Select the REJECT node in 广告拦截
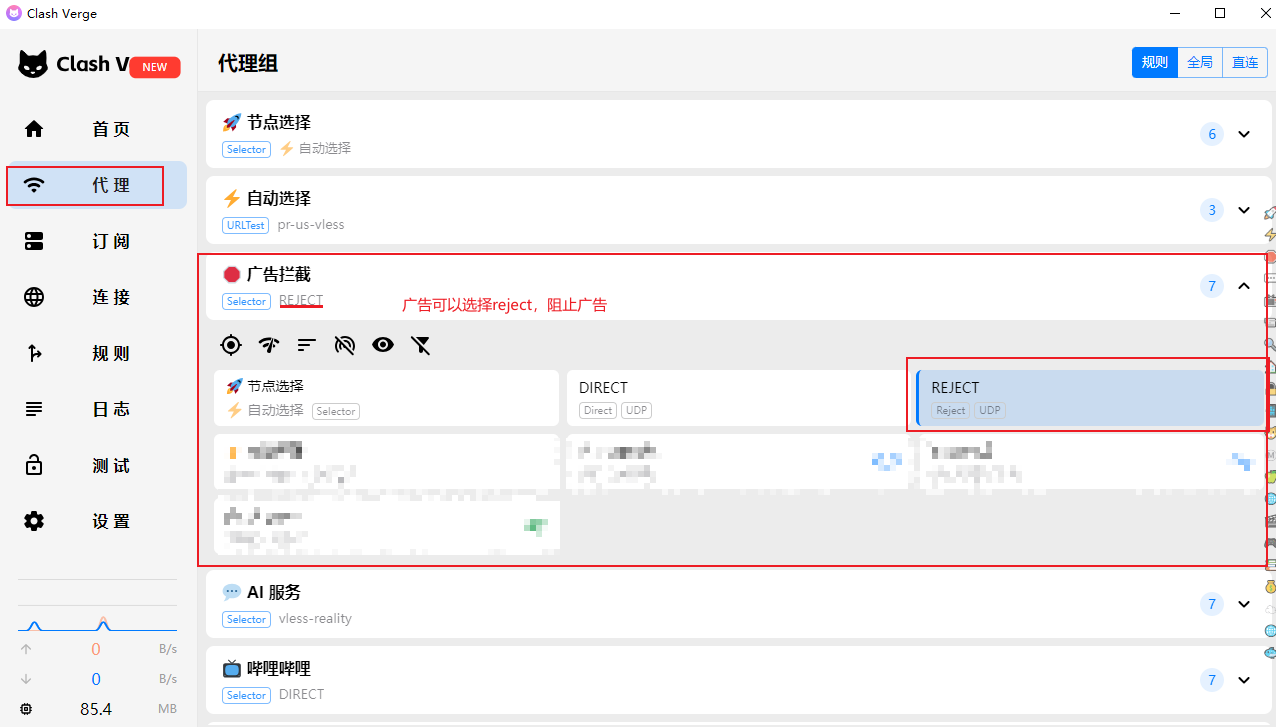 tap(1090, 398)
